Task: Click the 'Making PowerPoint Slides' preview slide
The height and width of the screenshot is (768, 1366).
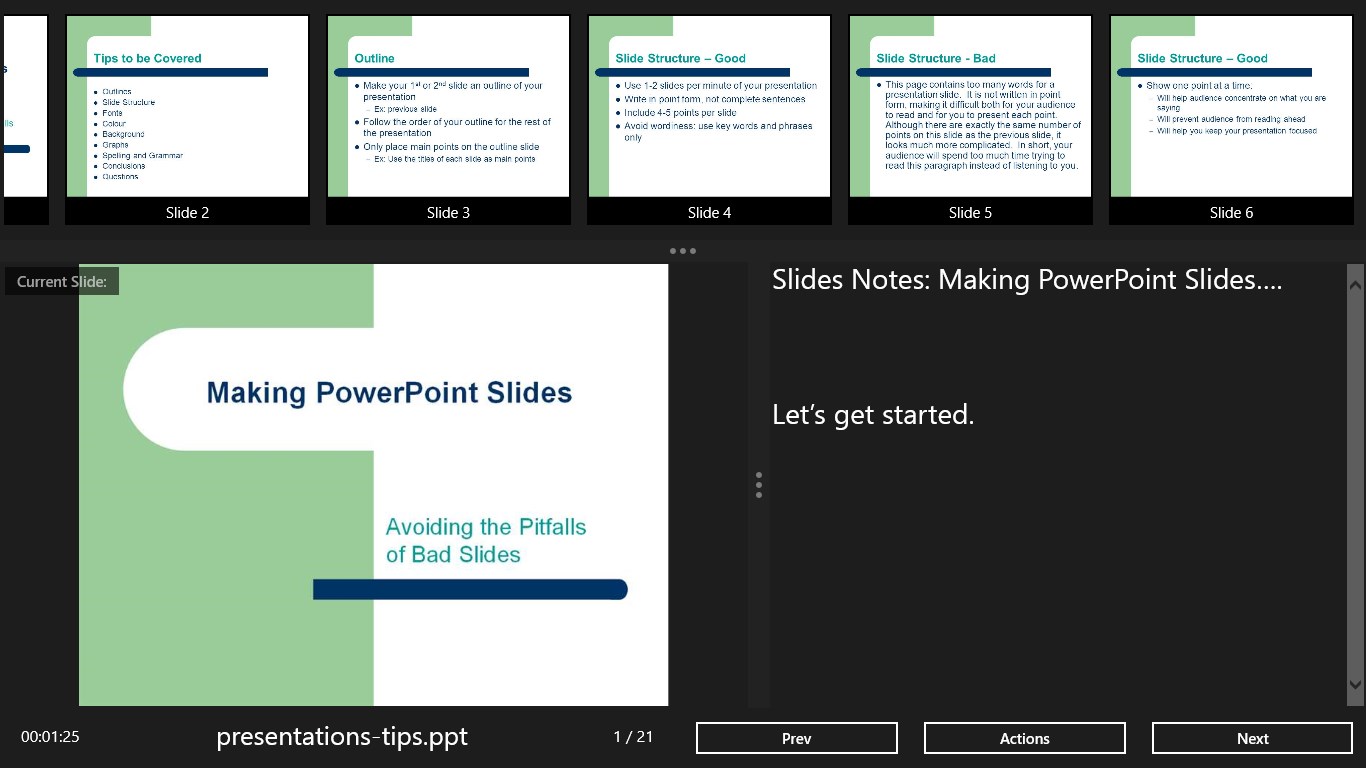Action: pos(373,484)
